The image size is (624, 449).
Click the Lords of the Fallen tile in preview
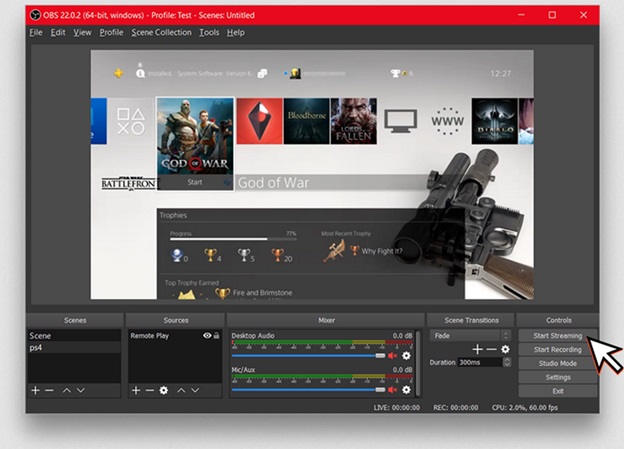pyautogui.click(x=354, y=121)
